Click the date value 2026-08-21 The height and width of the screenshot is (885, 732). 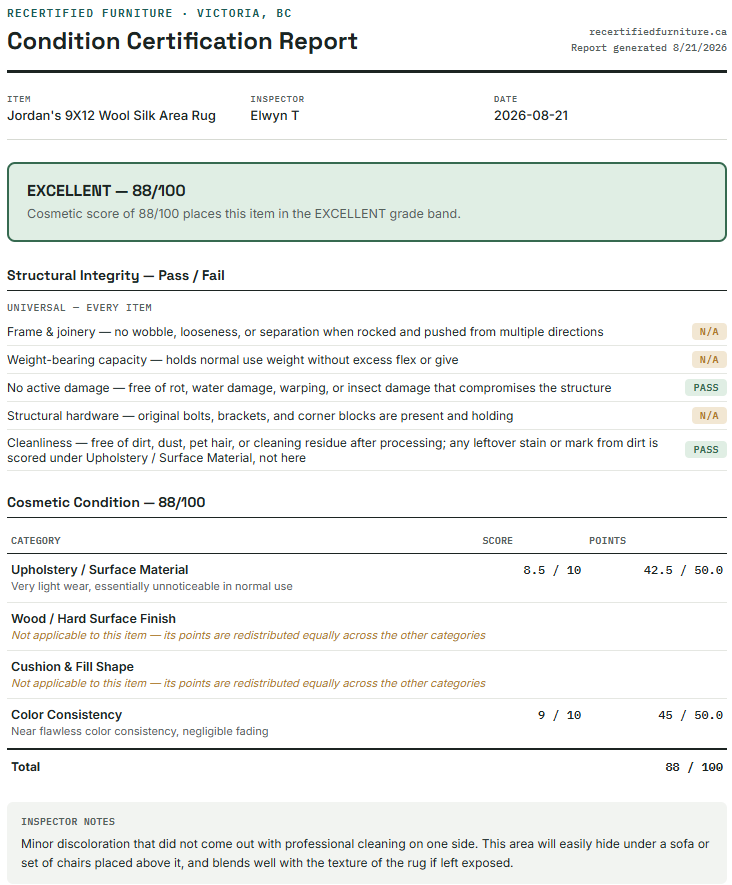(531, 116)
